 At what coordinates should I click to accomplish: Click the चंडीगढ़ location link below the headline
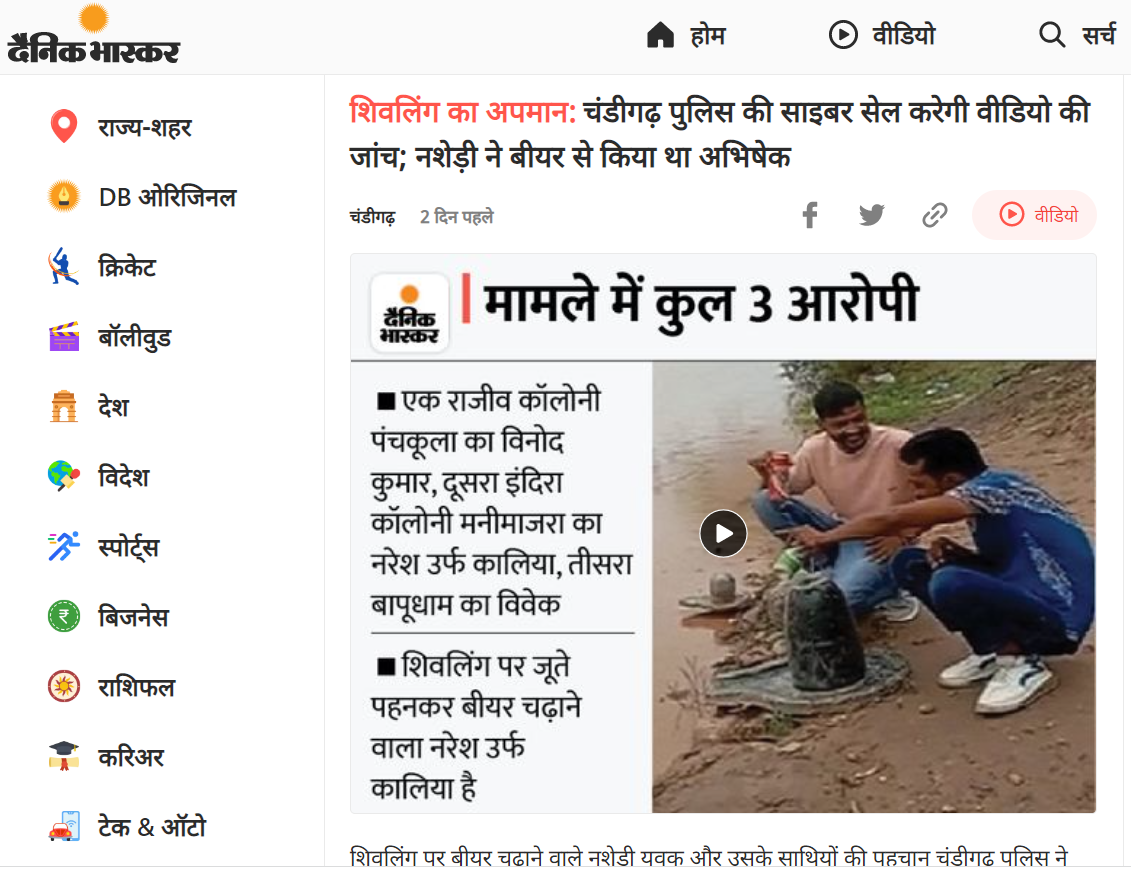click(372, 217)
